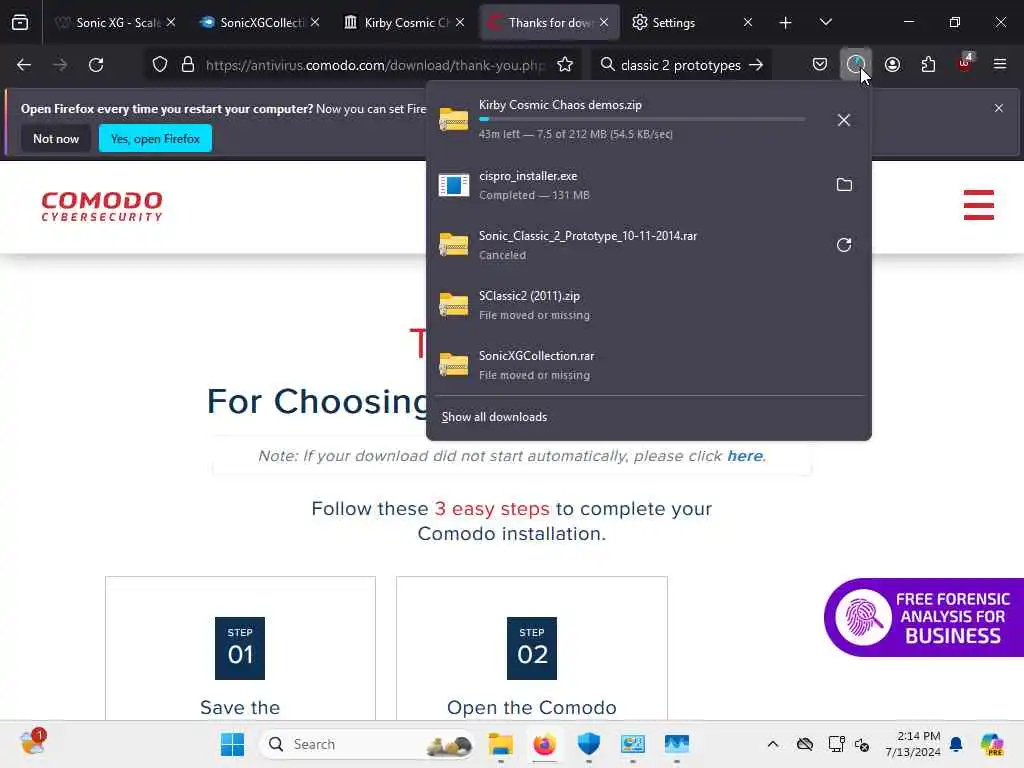Viewport: 1024px width, 768px height.
Task: Open widgets weather icon on taskbar
Action: tap(33, 743)
